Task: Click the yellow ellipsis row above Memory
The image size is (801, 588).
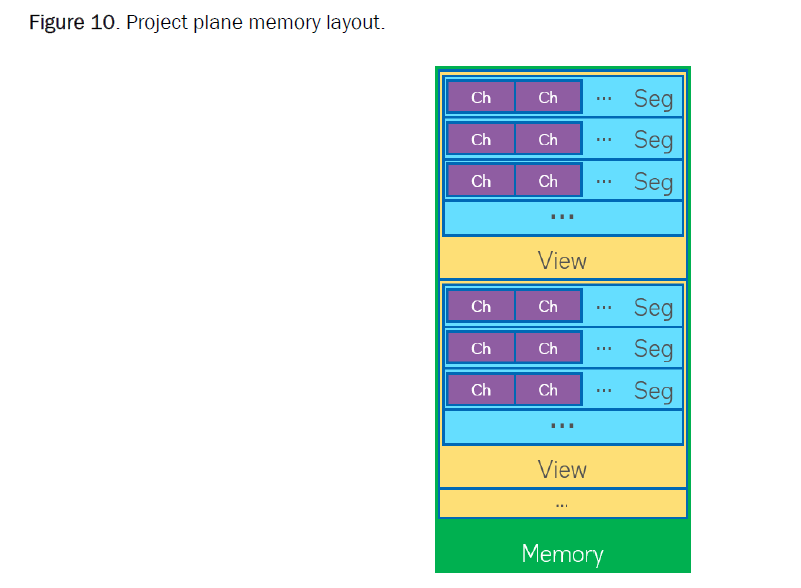Action: click(x=562, y=504)
